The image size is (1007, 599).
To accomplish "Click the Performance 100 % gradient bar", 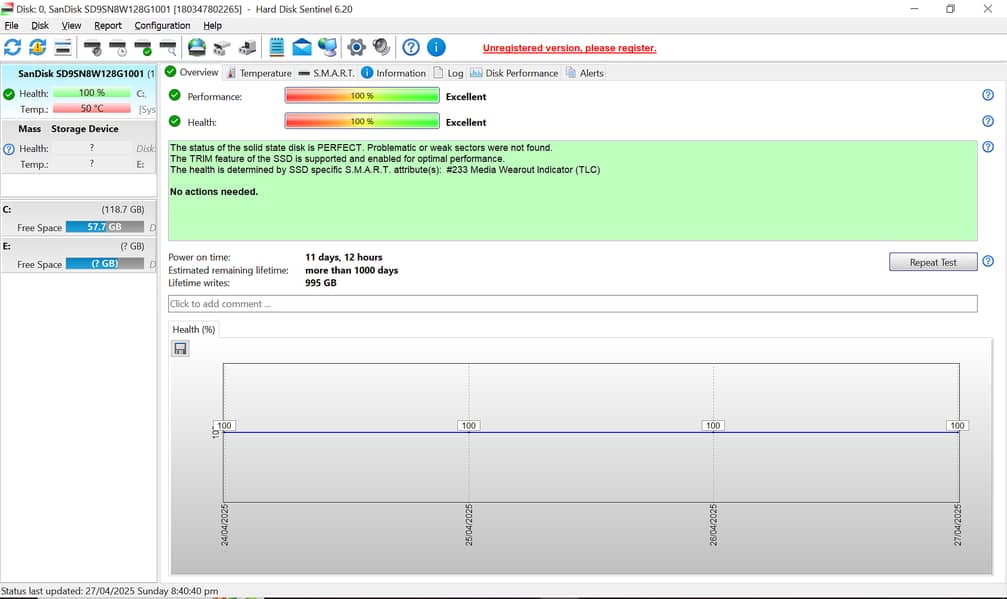I will 362,96.
